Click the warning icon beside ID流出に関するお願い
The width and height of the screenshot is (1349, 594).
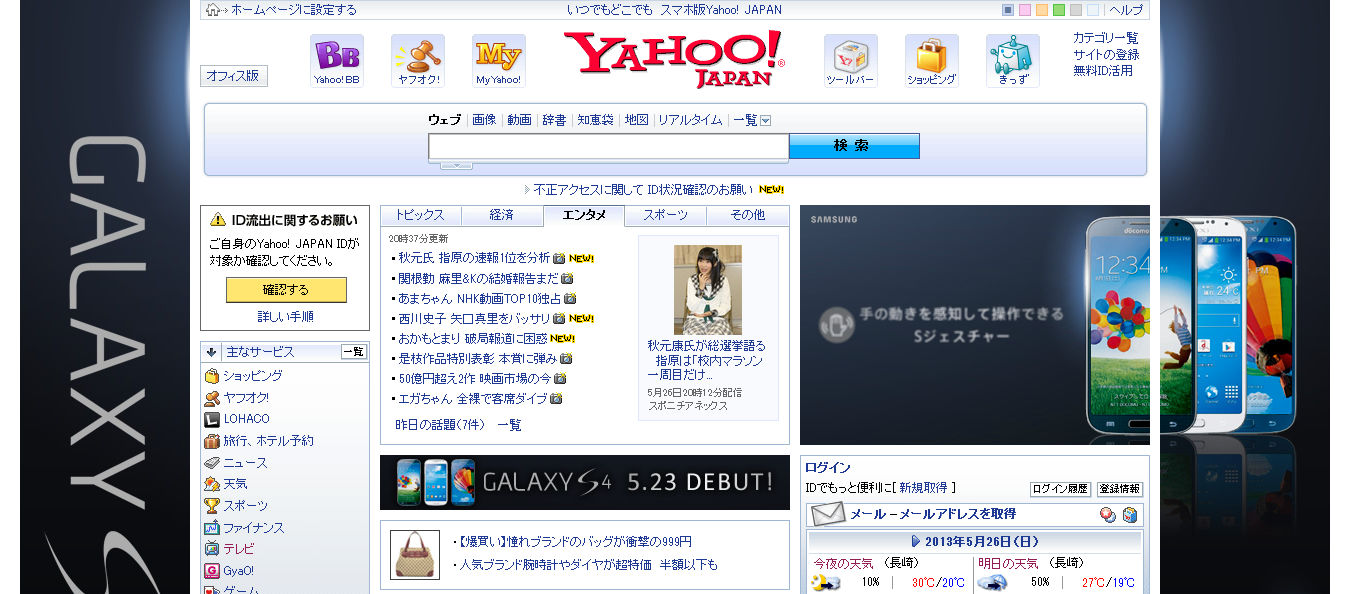click(218, 220)
